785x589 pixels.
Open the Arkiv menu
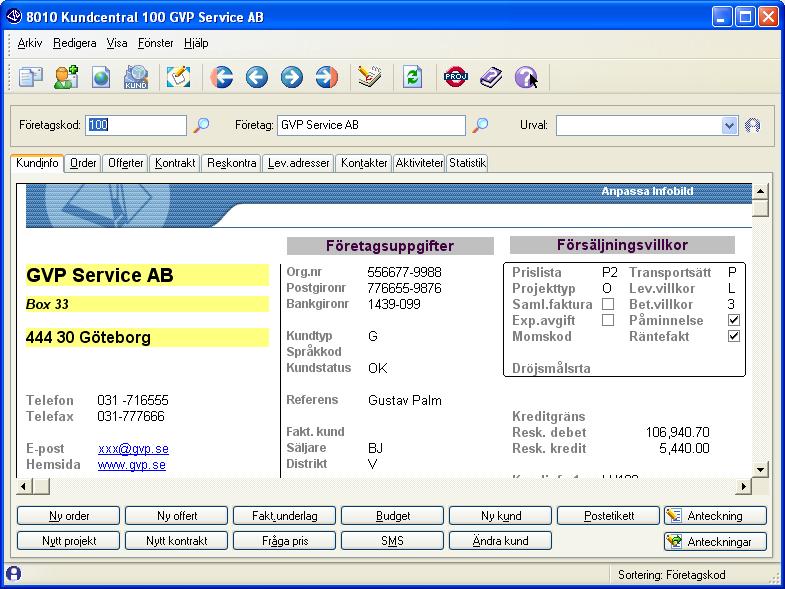[30, 43]
